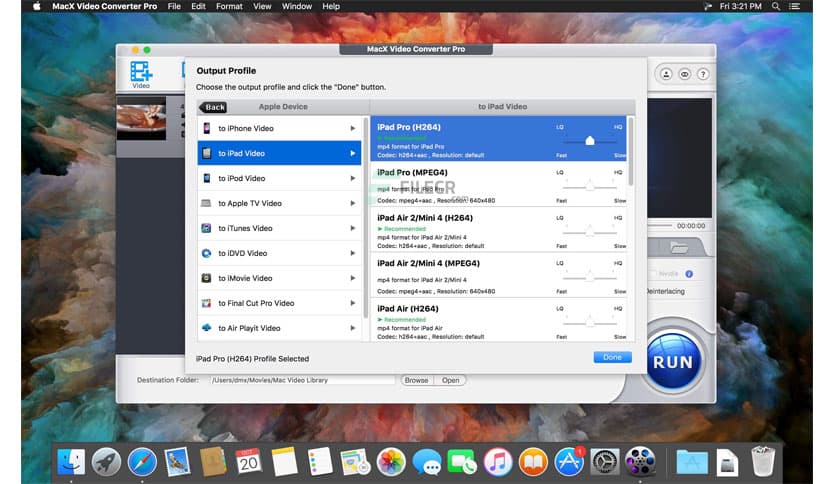Open the File menu
The height and width of the screenshot is (484, 836).
pyautogui.click(x=174, y=6)
